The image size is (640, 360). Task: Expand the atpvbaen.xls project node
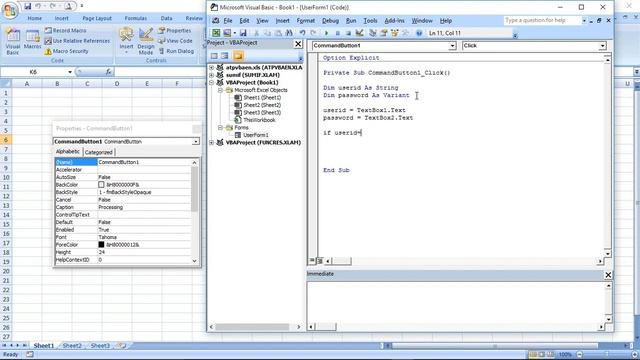pyautogui.click(x=211, y=68)
